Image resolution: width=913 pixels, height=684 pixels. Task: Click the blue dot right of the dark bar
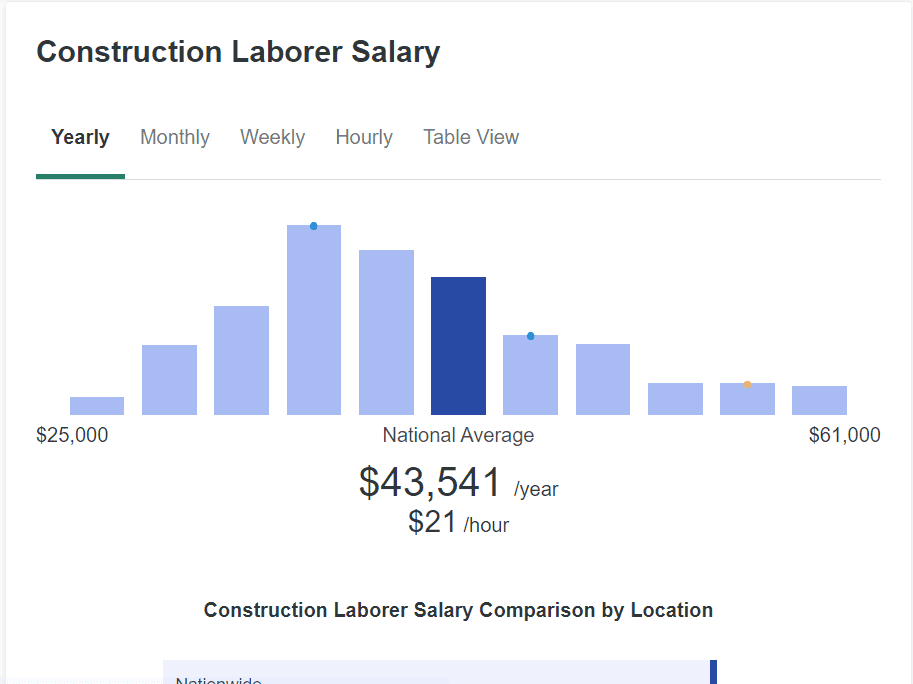click(x=530, y=336)
